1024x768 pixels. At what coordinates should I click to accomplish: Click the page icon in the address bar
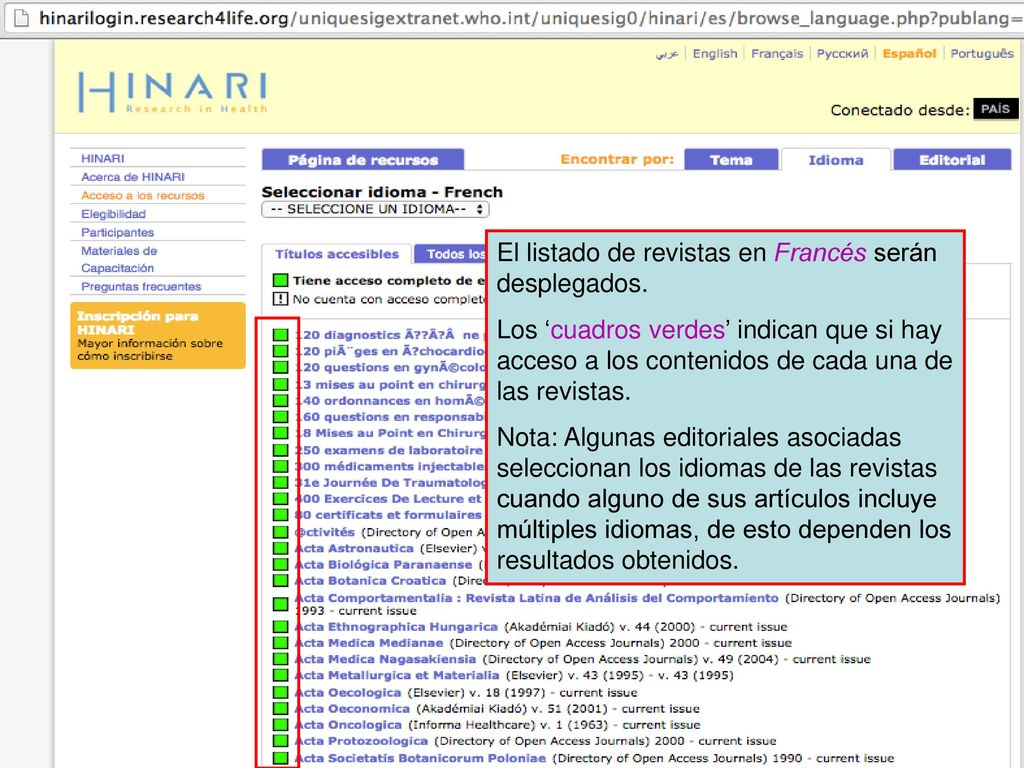22,18
